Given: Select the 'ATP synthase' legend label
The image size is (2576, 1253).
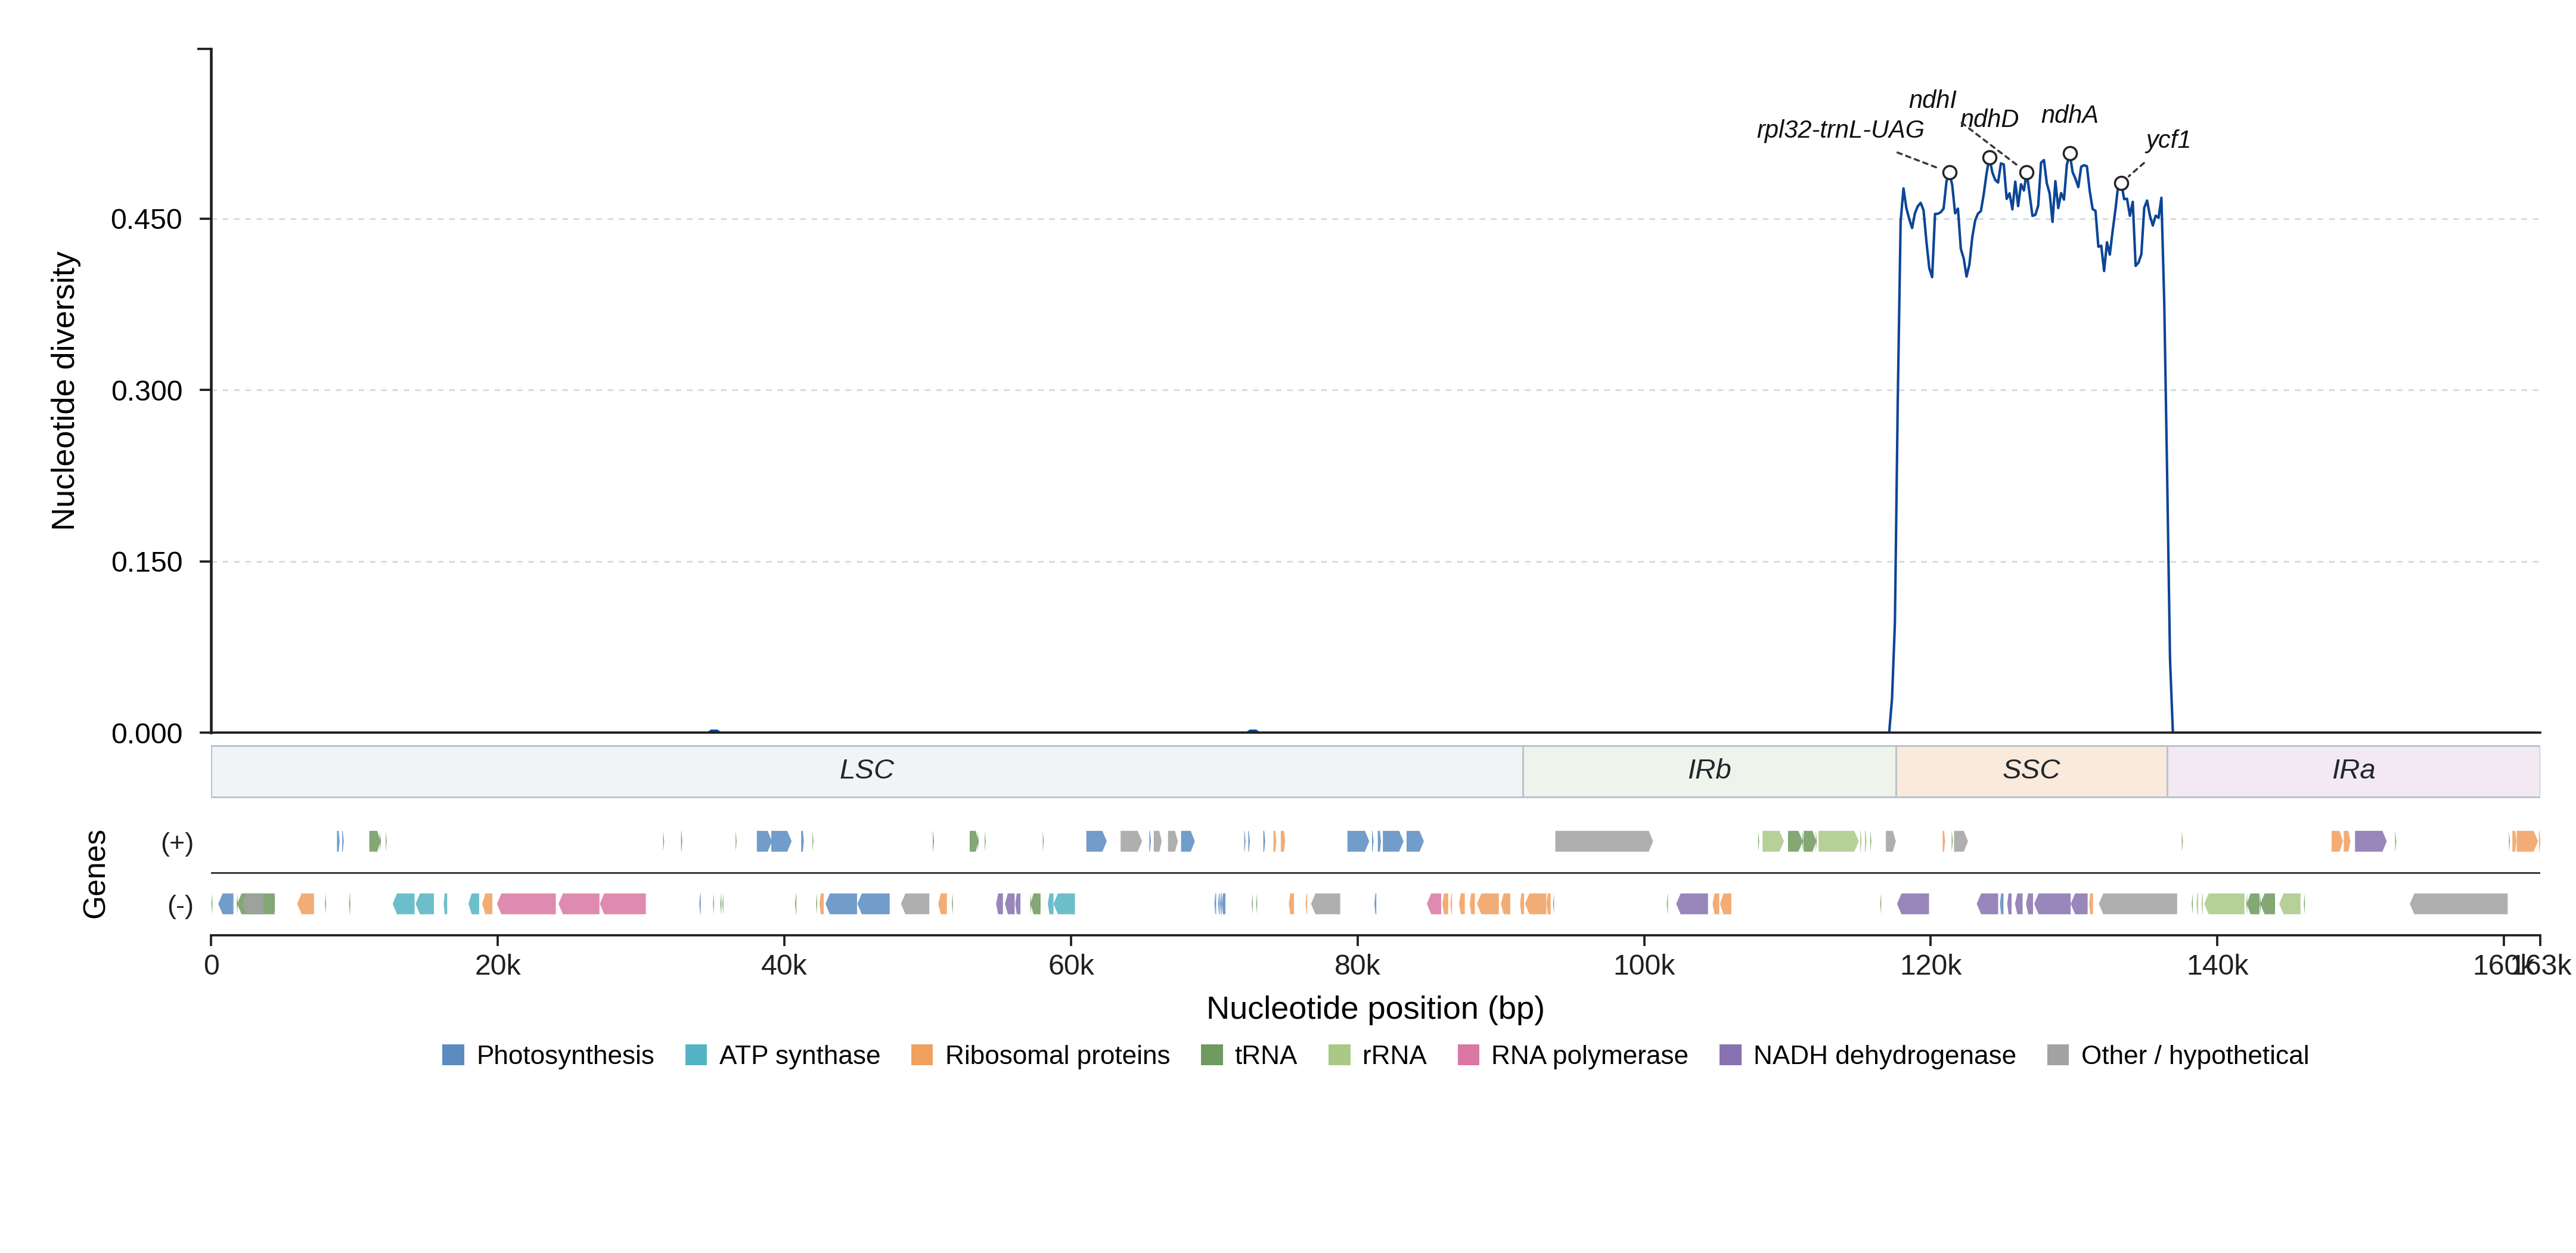Looking at the screenshot, I should tap(800, 1055).
